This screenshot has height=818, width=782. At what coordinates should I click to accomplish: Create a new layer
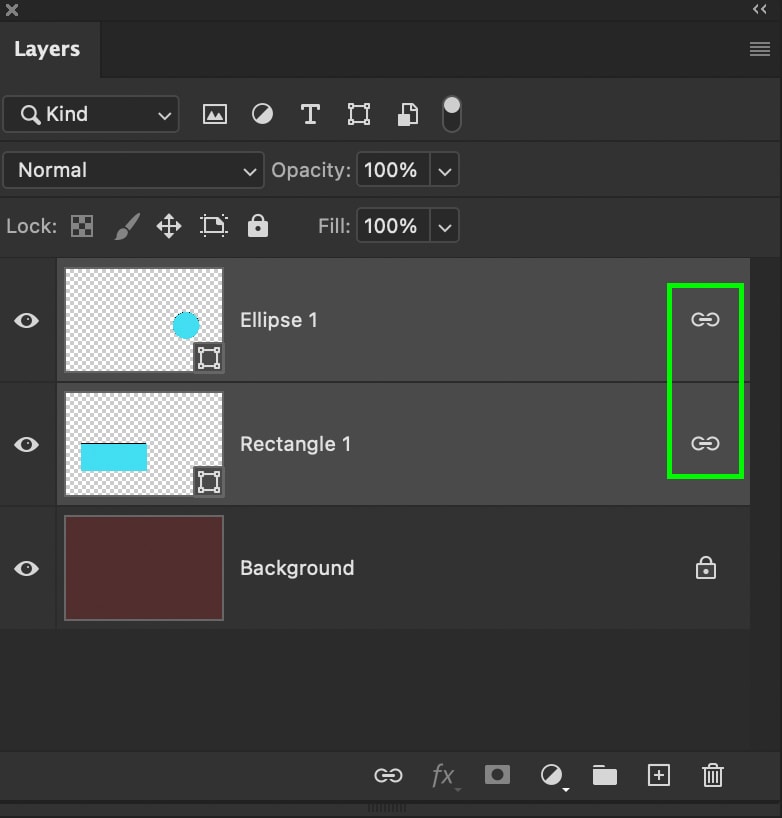[x=659, y=775]
